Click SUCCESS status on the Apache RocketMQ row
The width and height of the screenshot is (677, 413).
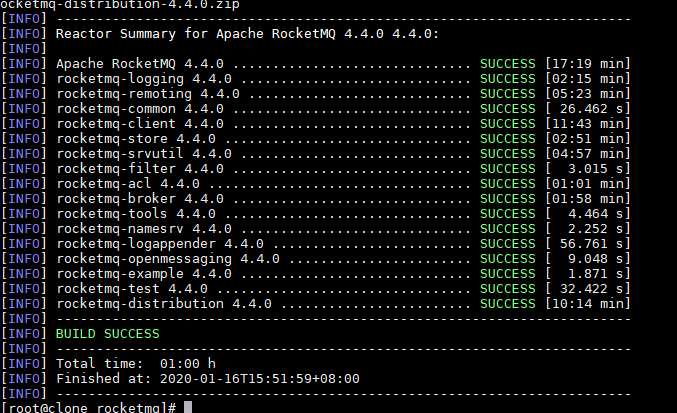508,64
